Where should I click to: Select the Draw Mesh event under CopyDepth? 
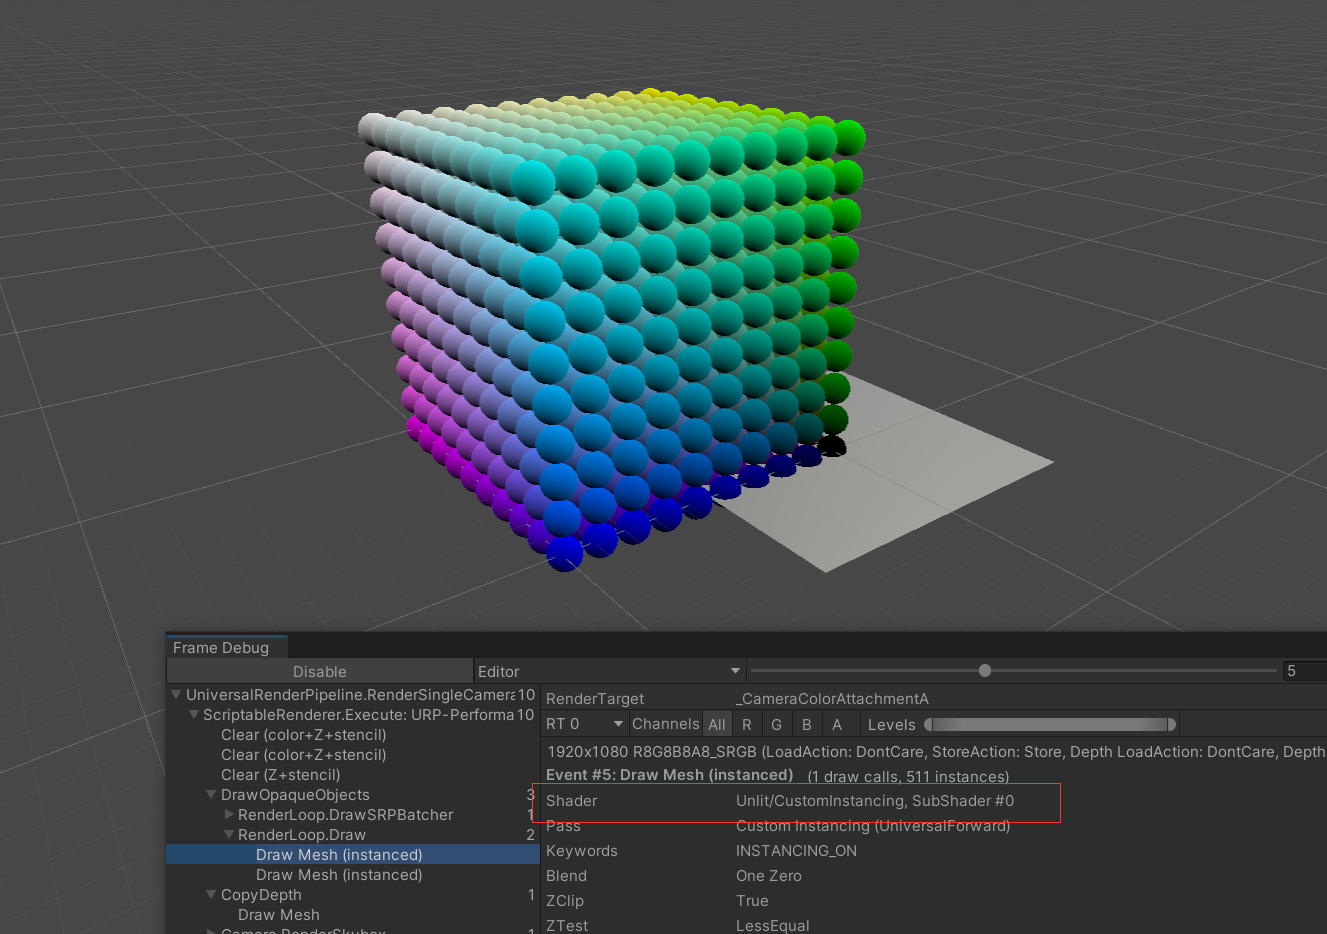(x=278, y=914)
